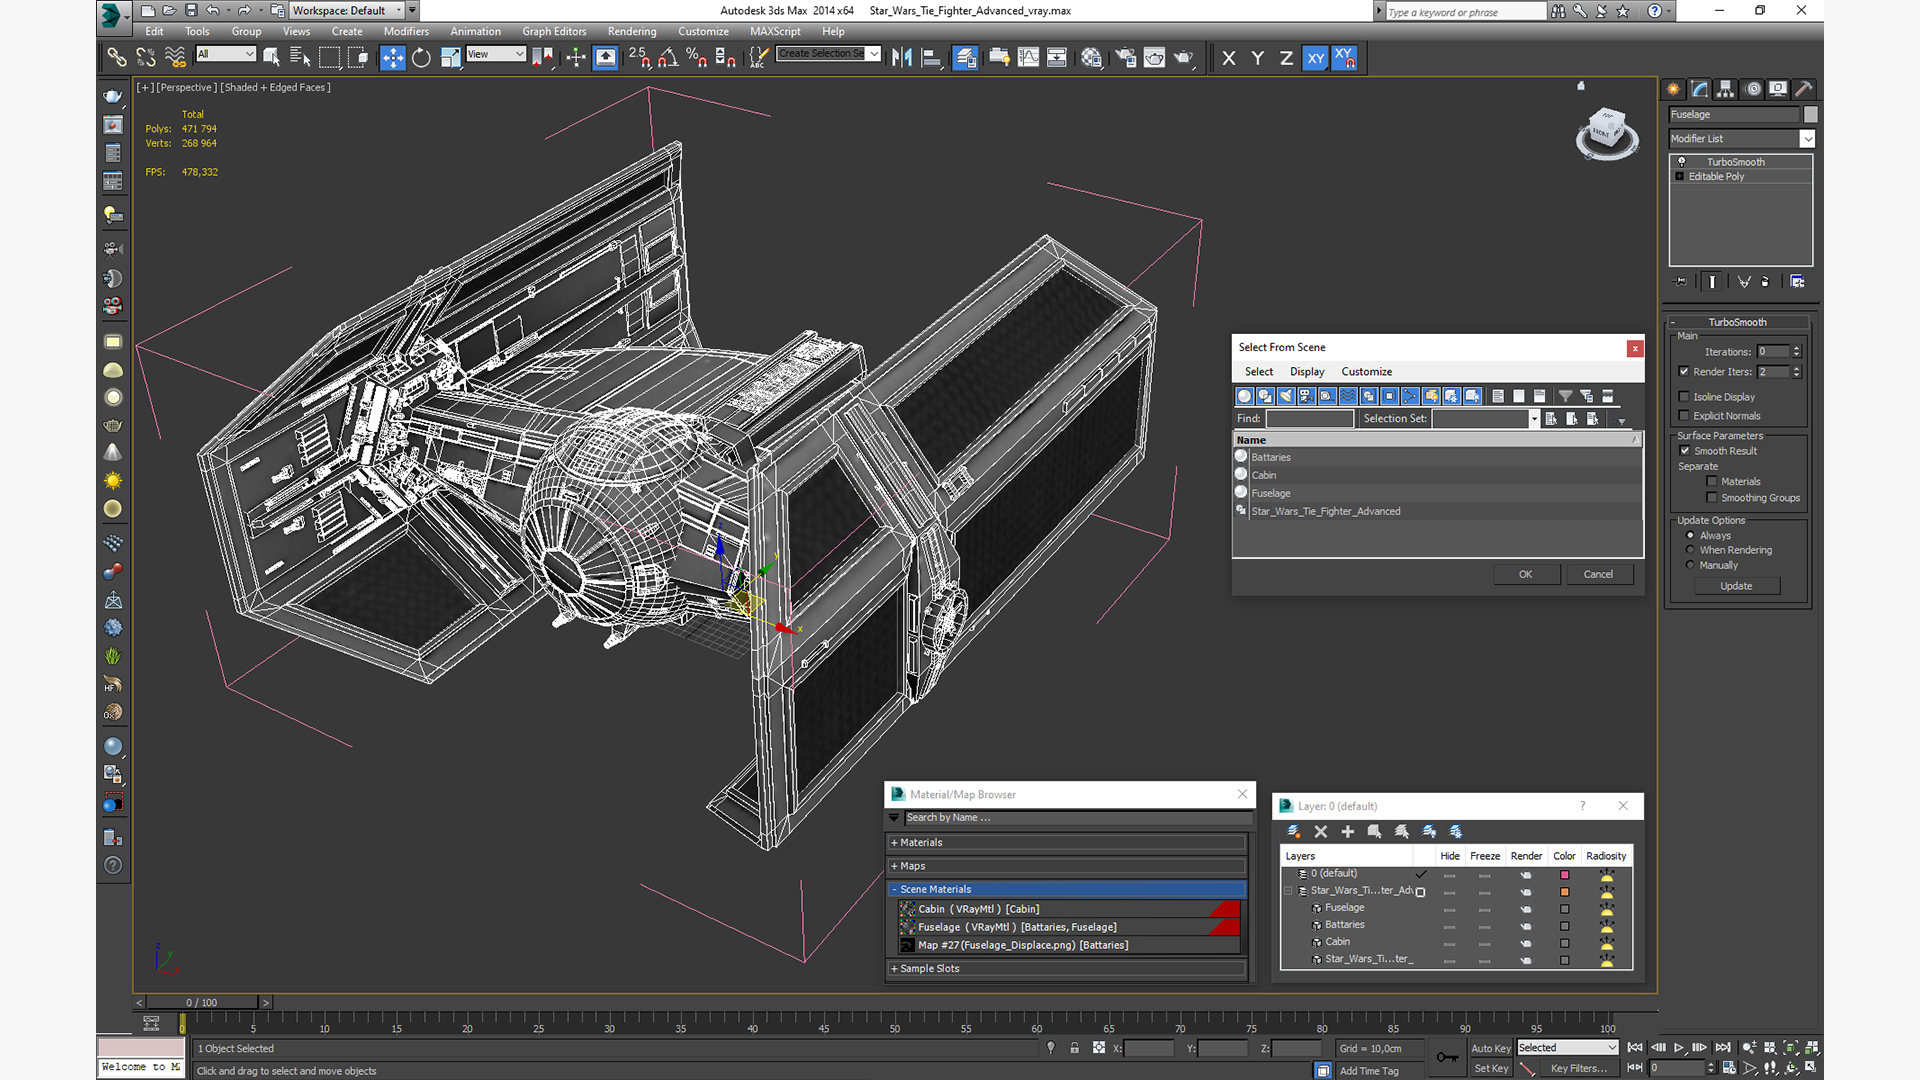Click the Render Setup teapot icon
The width and height of the screenshot is (1920, 1080).
(1125, 58)
